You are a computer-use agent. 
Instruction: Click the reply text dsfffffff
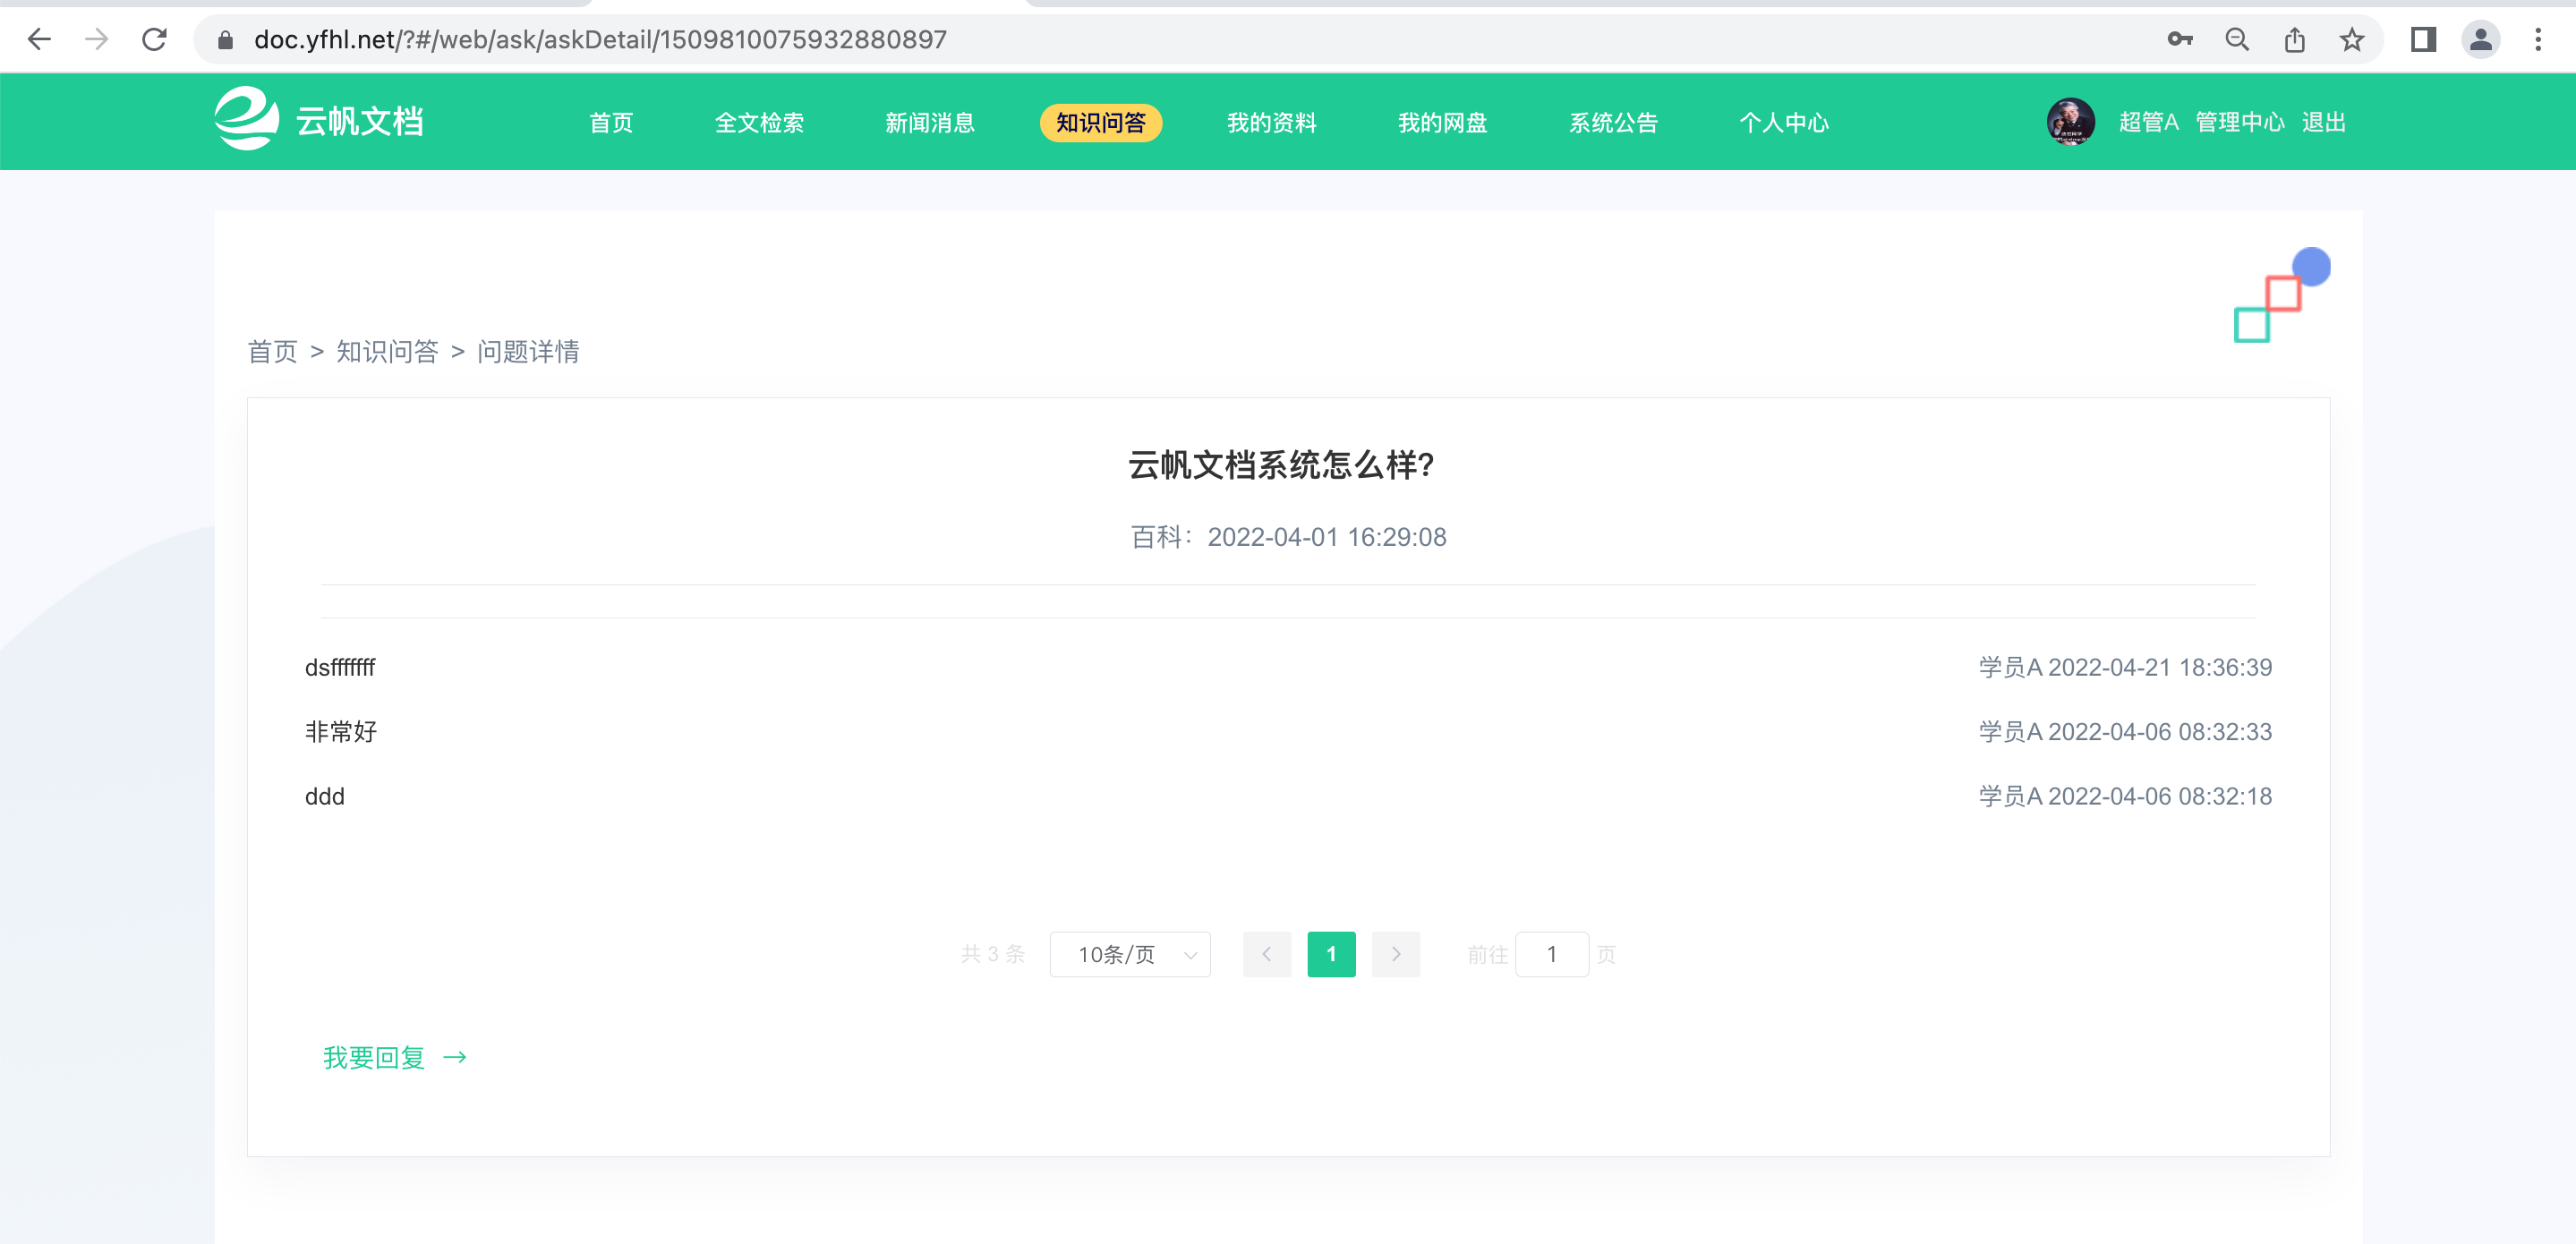click(x=340, y=667)
